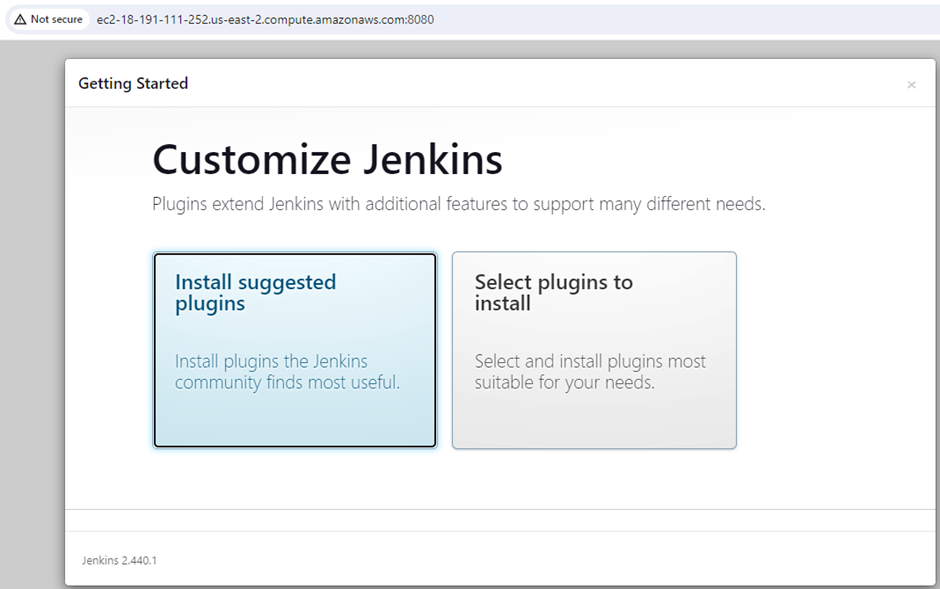Screen dimensions: 940x589
Task: Click the "Select plugins to install" bold title text
Action: pos(553,293)
